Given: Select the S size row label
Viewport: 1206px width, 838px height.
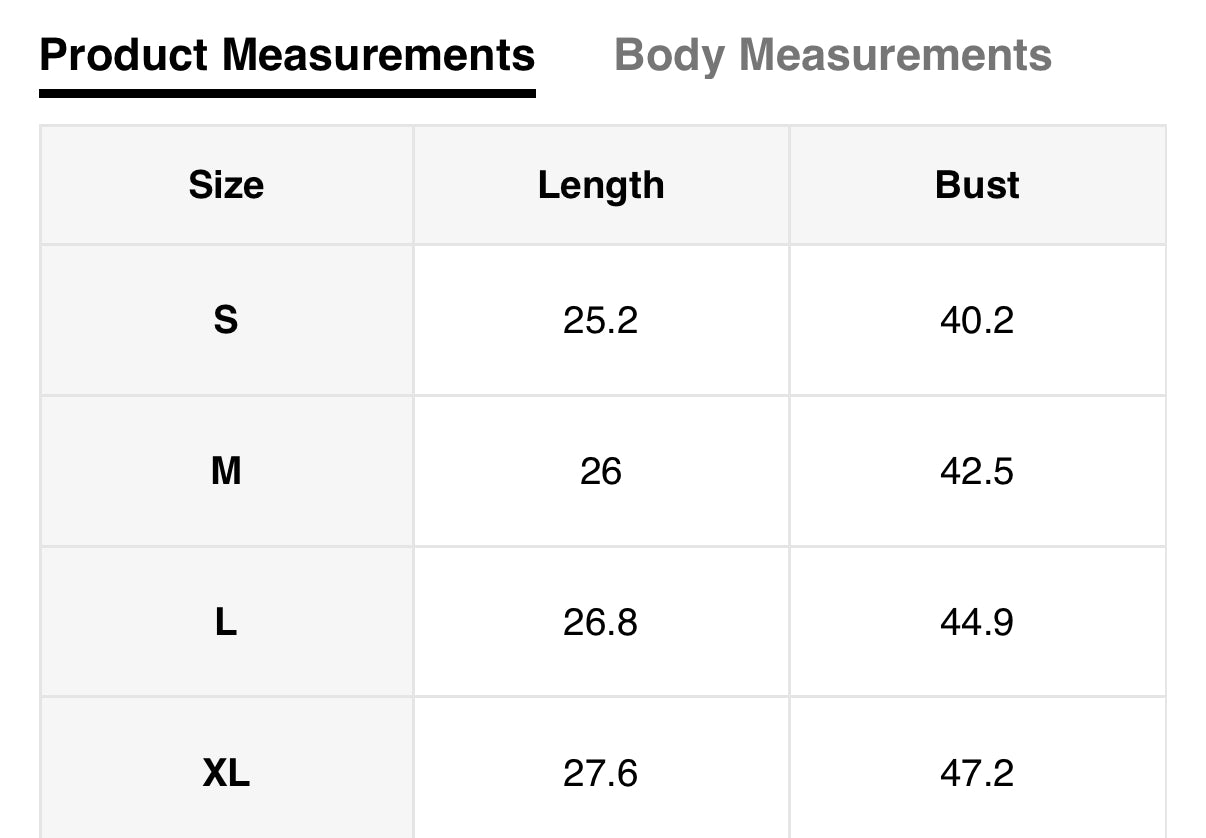Looking at the screenshot, I should [226, 320].
